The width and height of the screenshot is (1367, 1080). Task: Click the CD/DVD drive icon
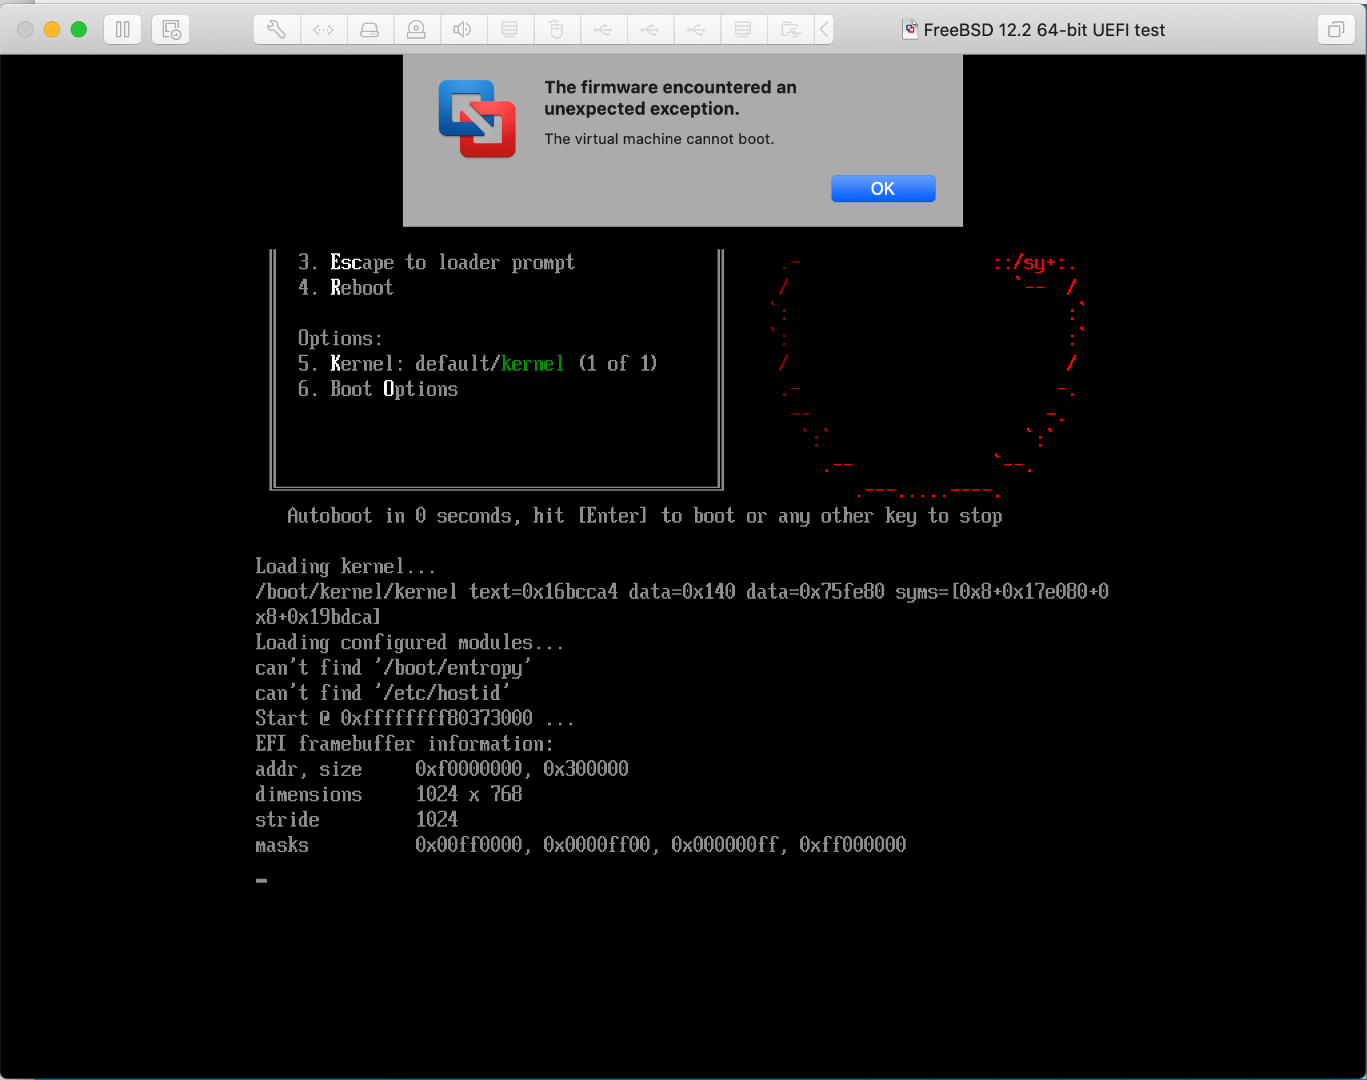click(x=510, y=29)
